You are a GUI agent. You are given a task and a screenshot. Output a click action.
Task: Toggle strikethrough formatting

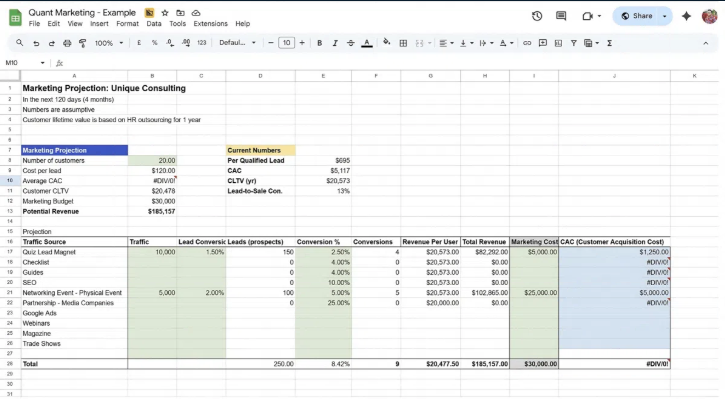coord(350,43)
